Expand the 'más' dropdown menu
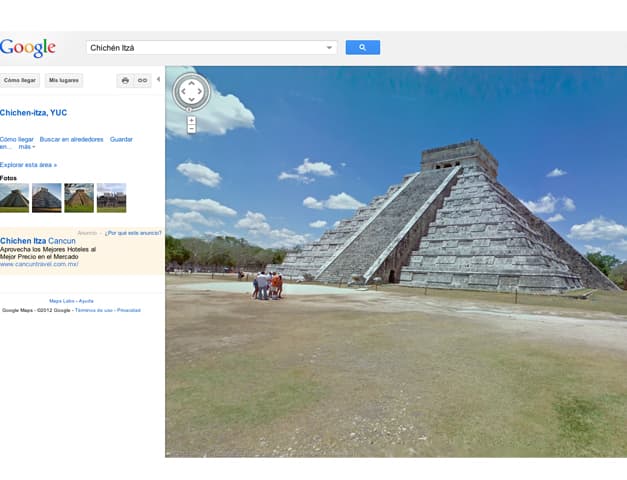The width and height of the screenshot is (627, 480). click(x=26, y=147)
